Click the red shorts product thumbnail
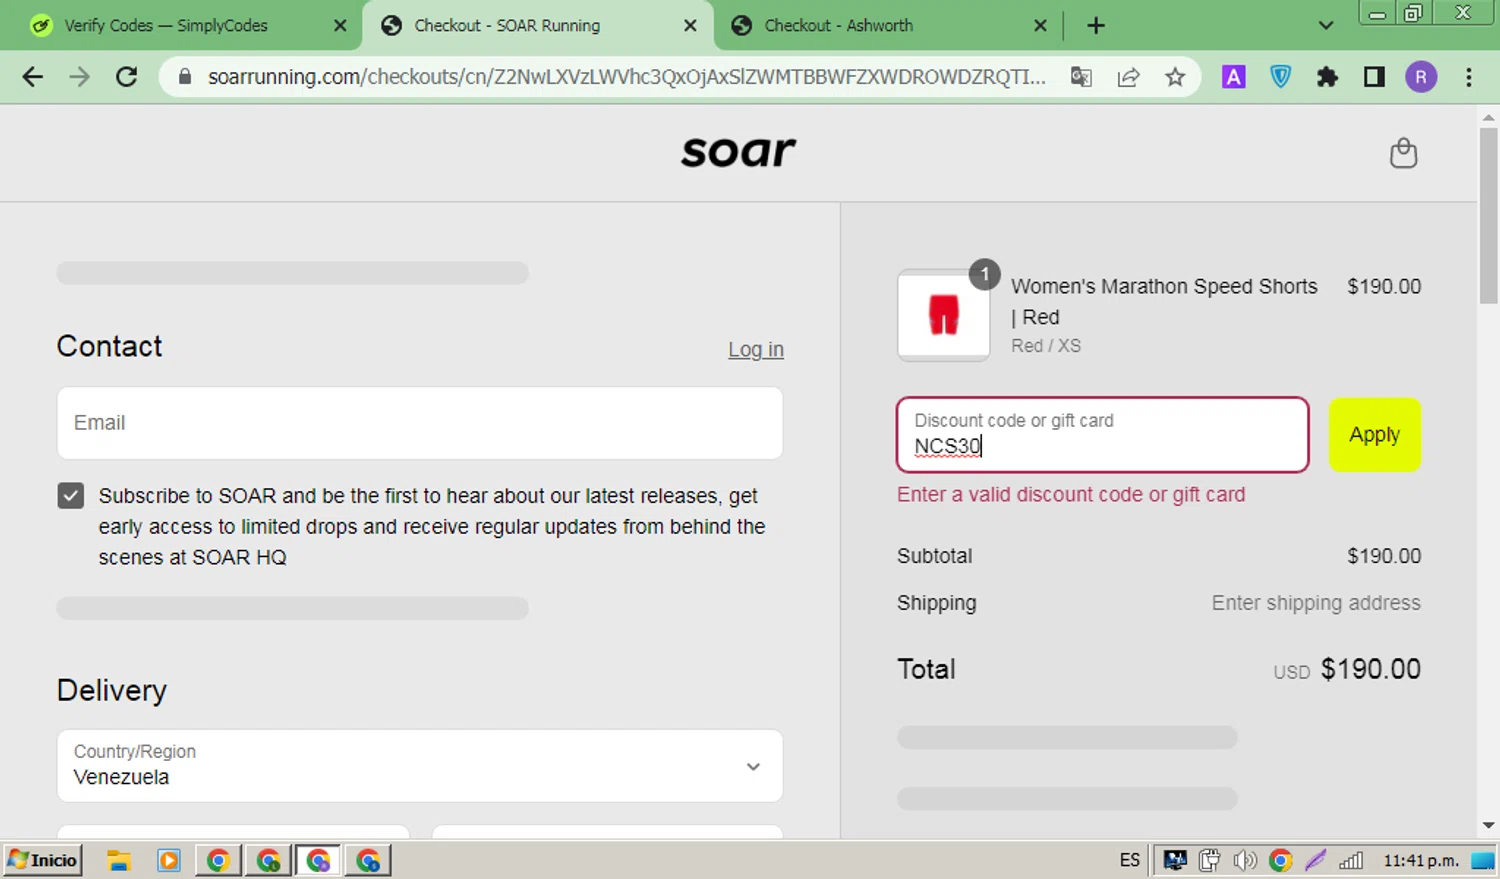The image size is (1500, 879). tap(944, 315)
